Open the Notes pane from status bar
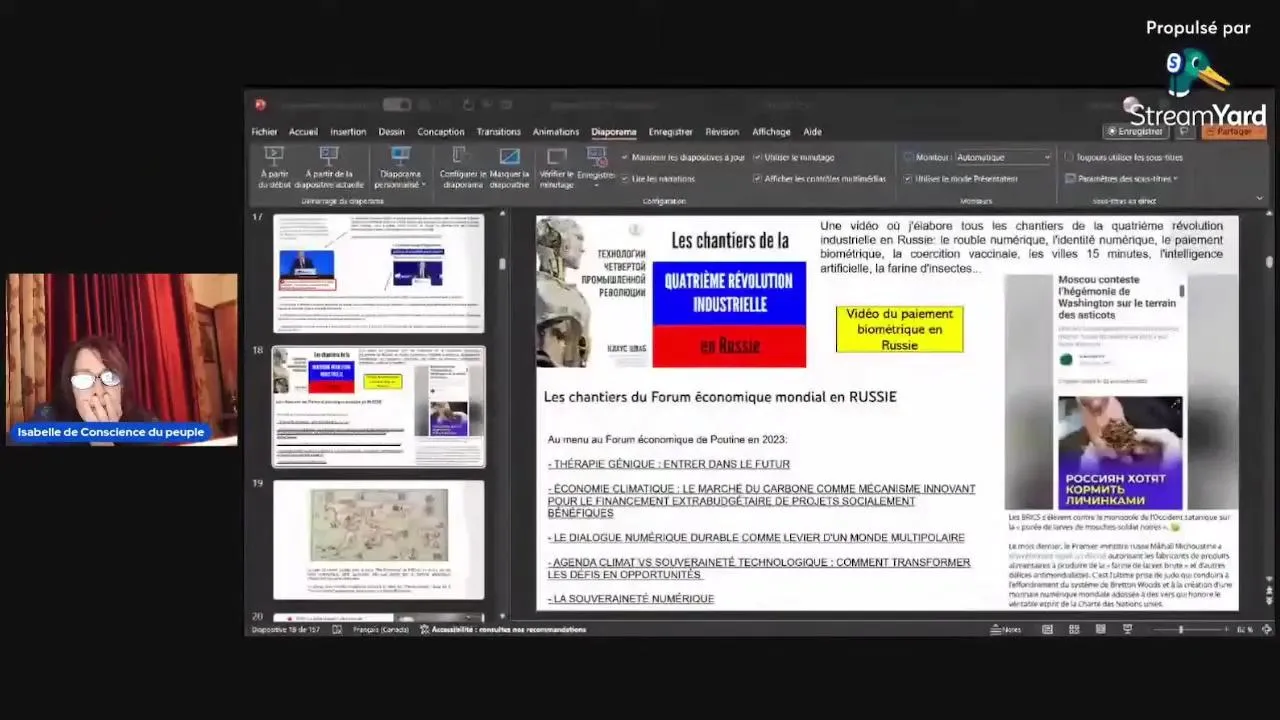The width and height of the screenshot is (1280, 720). (x=1006, y=630)
